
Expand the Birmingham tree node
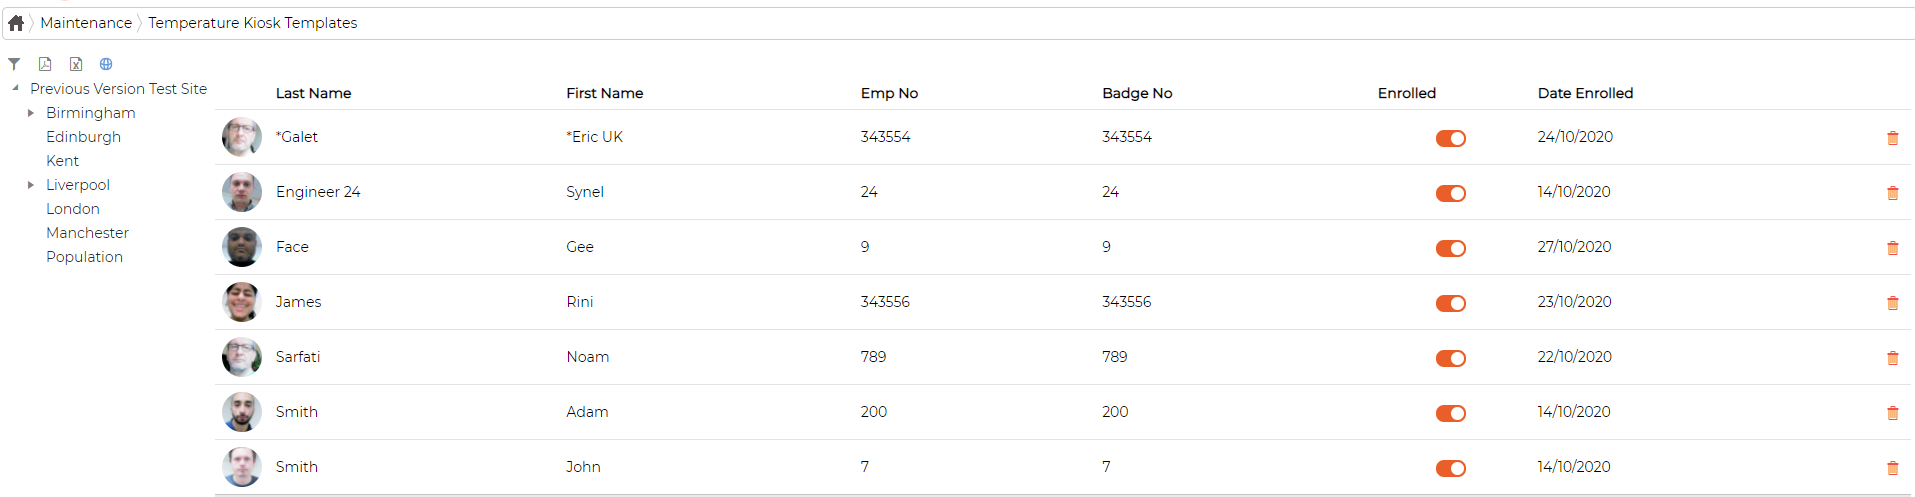[31, 113]
